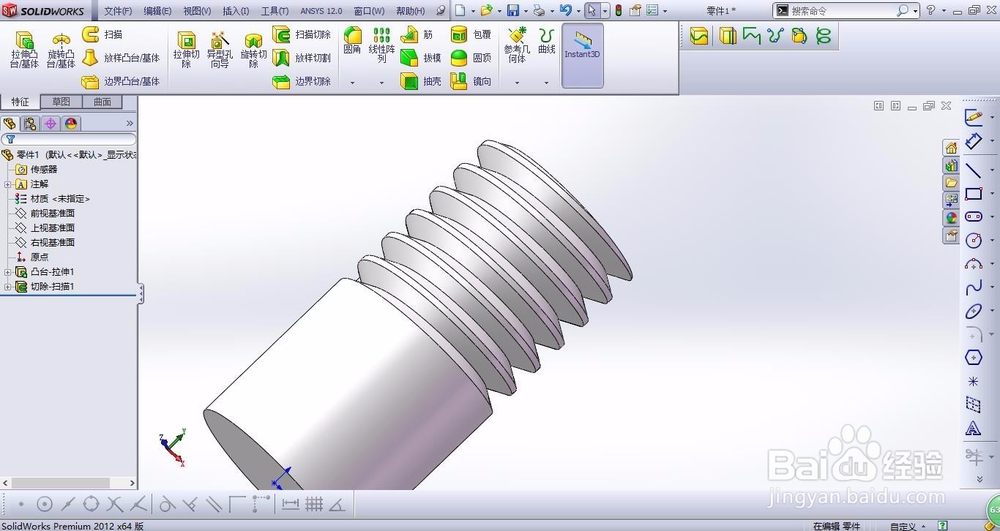Screen dimensions: 1000x531
Task: Open the 插入(I) menu
Action: [236, 11]
